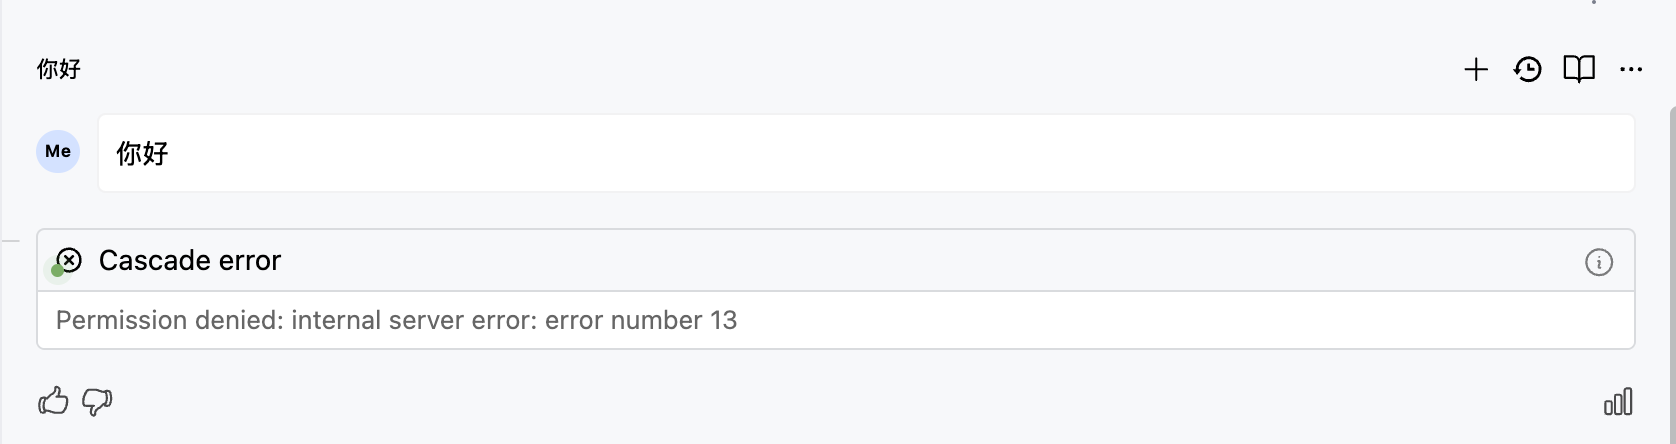
Task: Click inside the '你好' user message box
Action: [x=866, y=153]
